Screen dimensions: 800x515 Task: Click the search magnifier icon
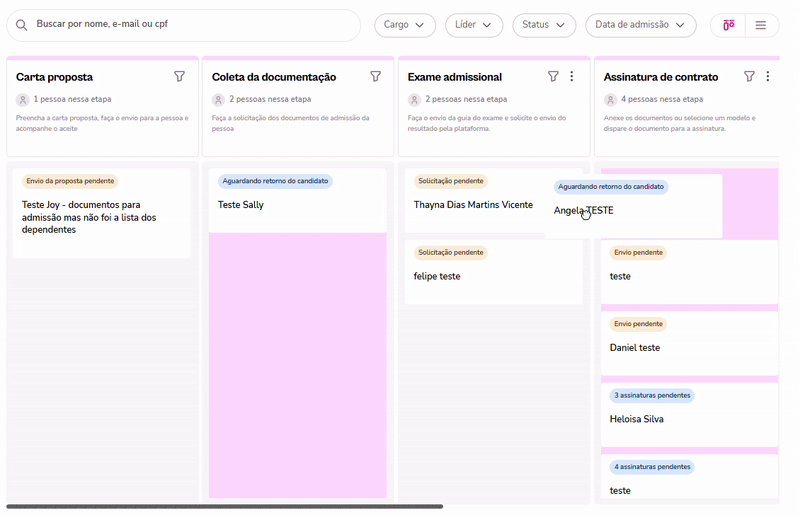tap(21, 25)
